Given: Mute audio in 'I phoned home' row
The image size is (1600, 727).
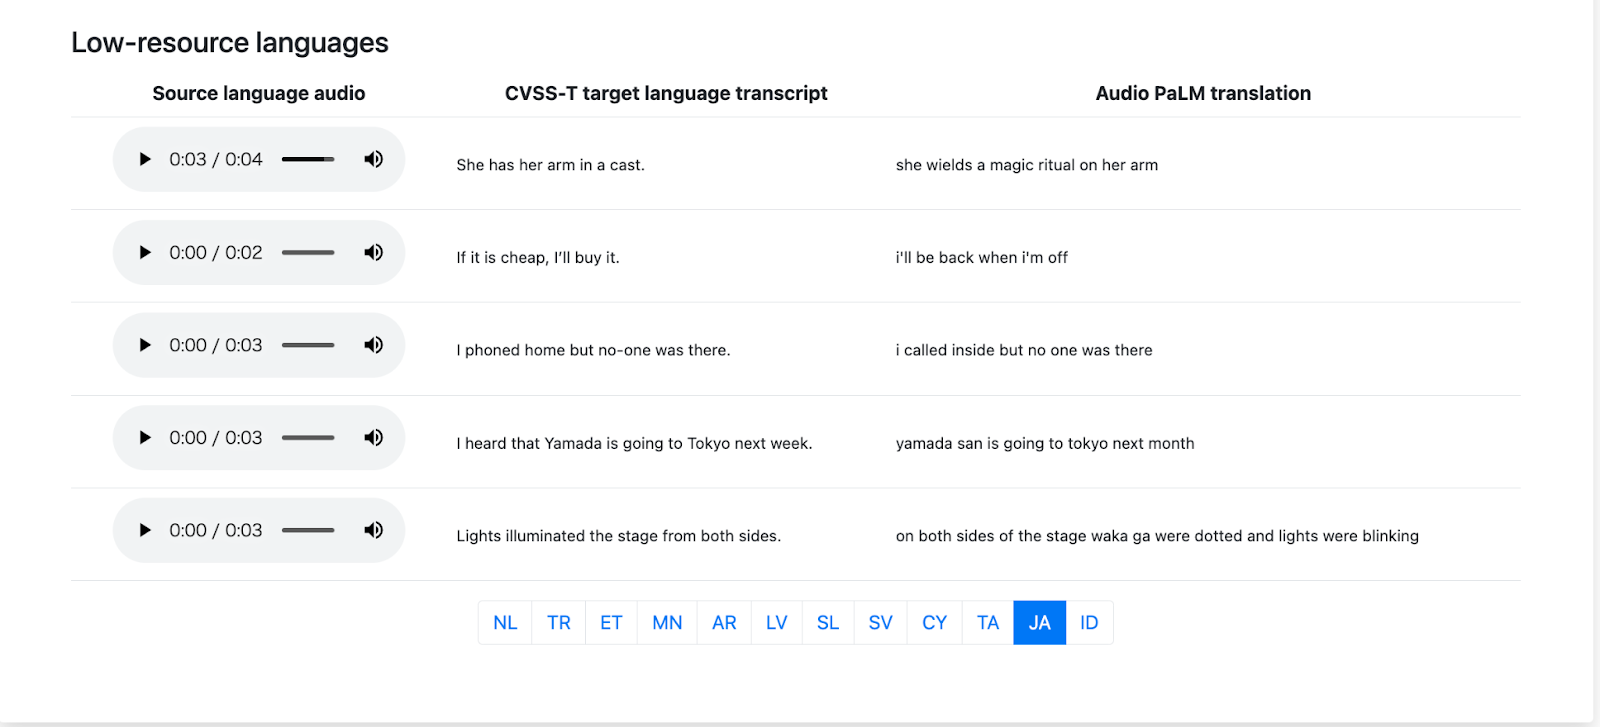Looking at the screenshot, I should point(373,345).
